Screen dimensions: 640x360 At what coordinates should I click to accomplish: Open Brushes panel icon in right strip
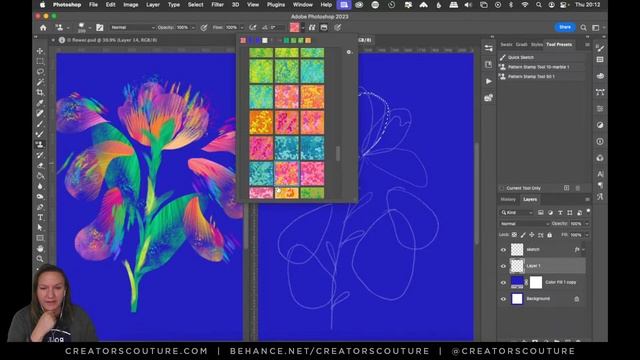click(600, 48)
